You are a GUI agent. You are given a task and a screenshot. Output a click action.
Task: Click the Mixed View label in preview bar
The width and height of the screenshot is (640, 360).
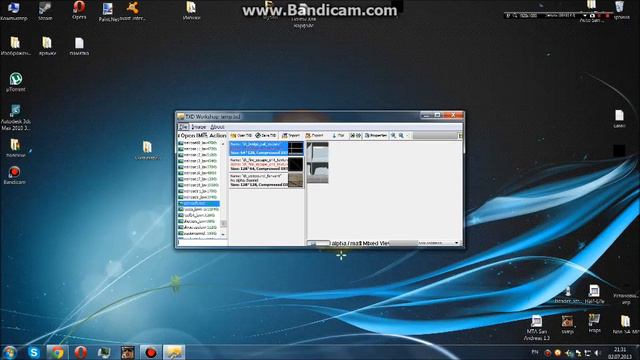pos(376,243)
